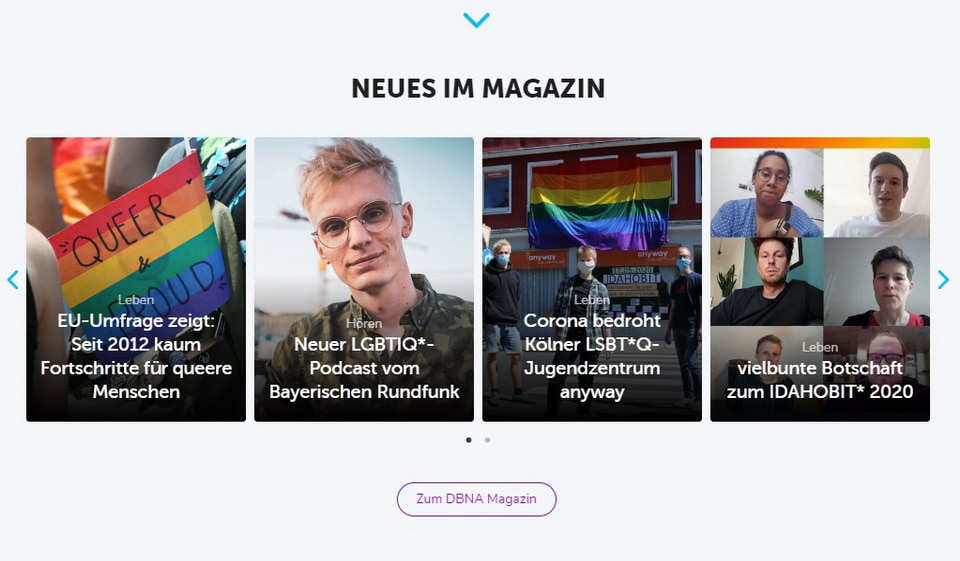Click the NEUES IM MAGAZIN heading

[478, 88]
